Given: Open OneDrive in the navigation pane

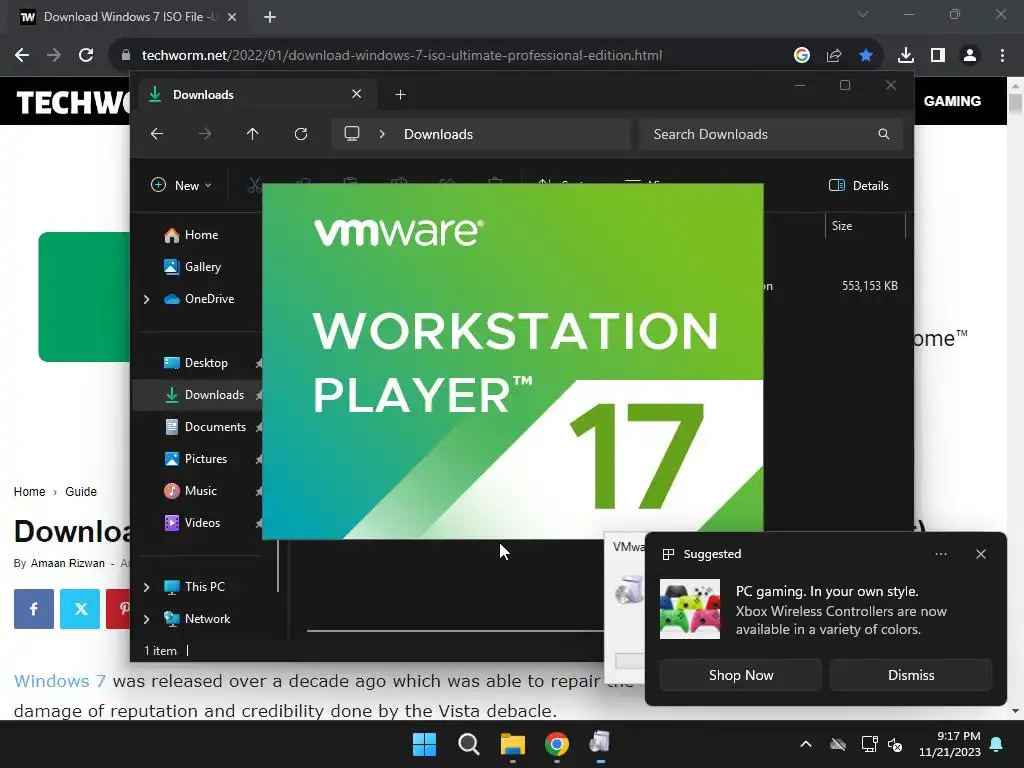Looking at the screenshot, I should [x=199, y=299].
